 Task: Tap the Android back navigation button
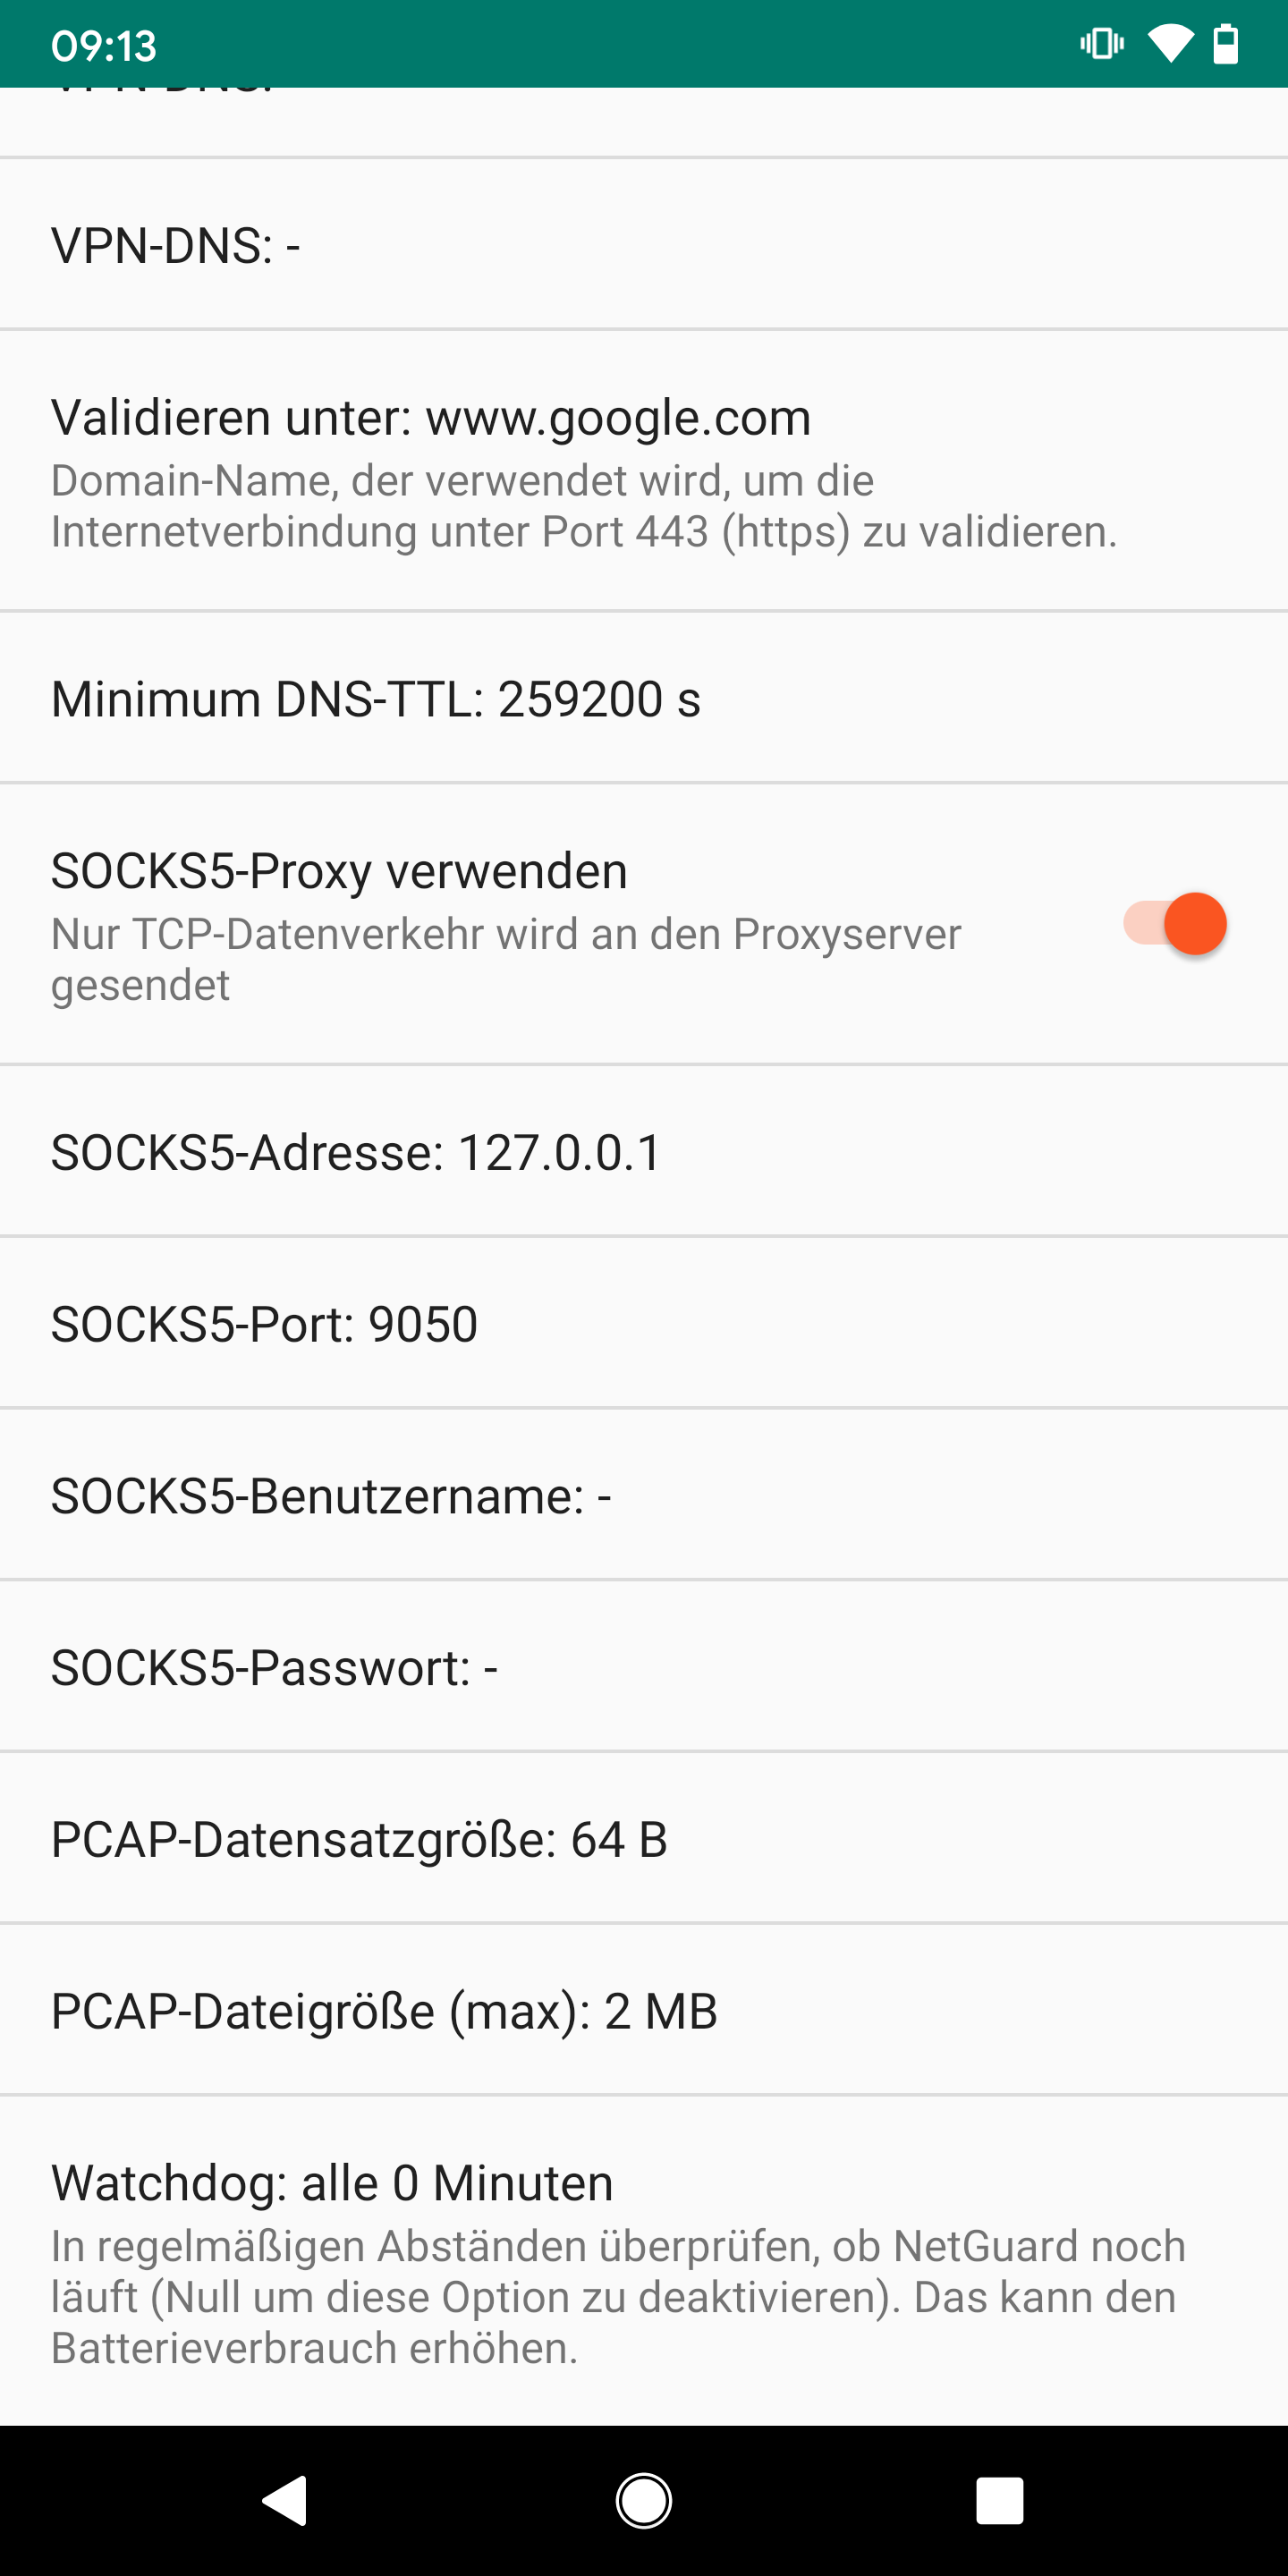pos(285,2500)
